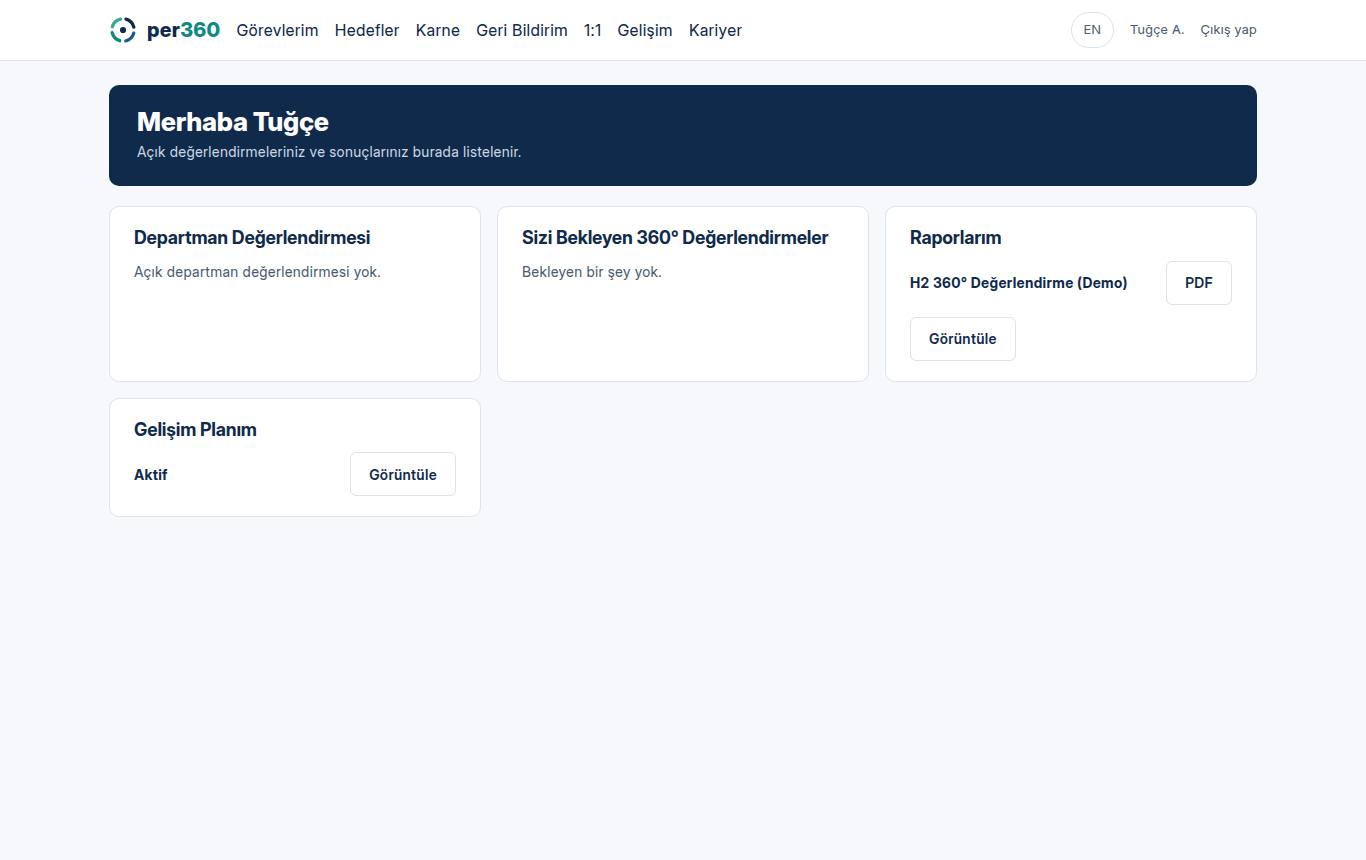Click the 'Aktif' status text
Screen dimensions: 1366x860
click(151, 475)
